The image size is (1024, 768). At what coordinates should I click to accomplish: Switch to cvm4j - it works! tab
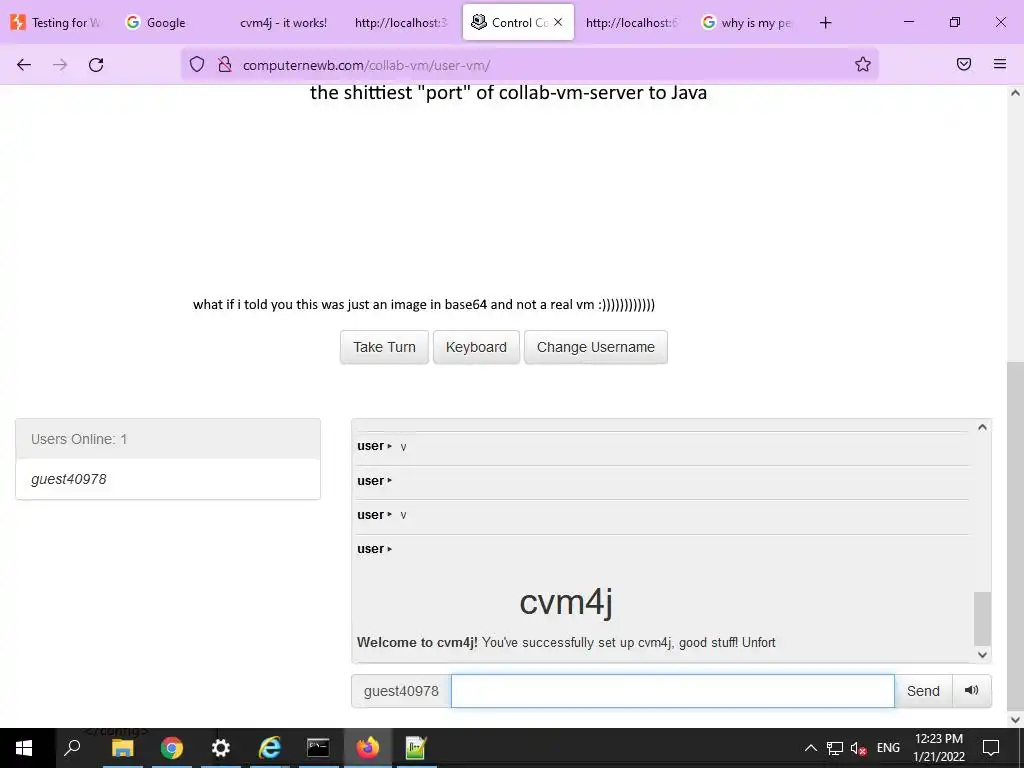(283, 22)
